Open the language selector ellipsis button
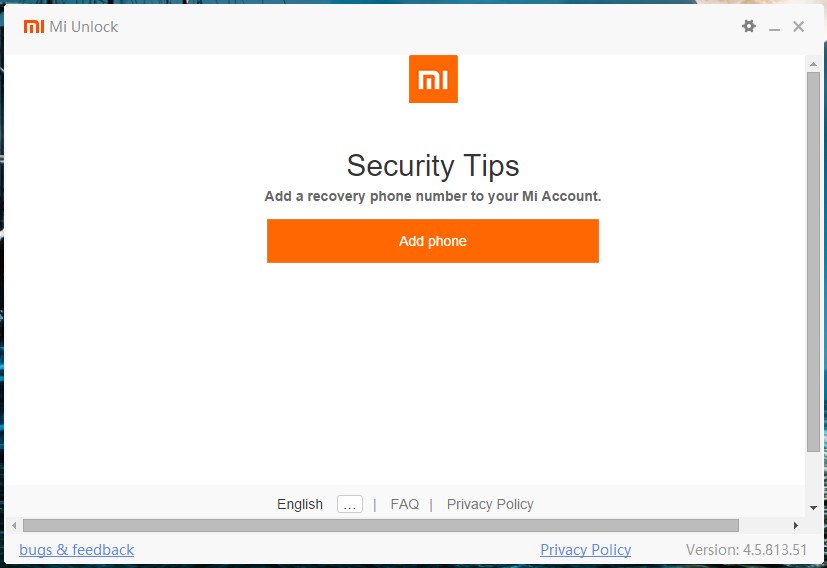827x568 pixels. click(349, 504)
